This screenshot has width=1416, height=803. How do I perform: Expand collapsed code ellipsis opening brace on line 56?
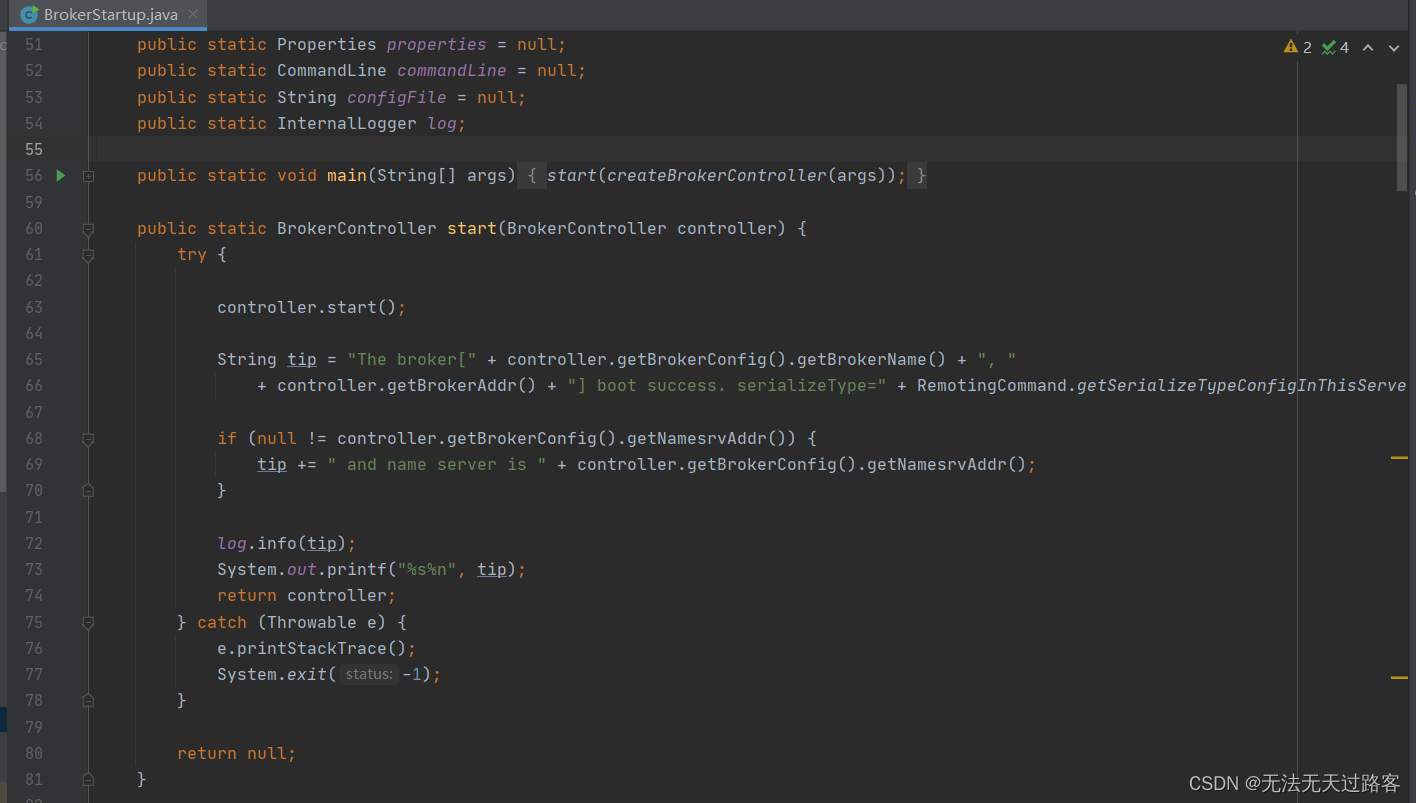(532, 176)
